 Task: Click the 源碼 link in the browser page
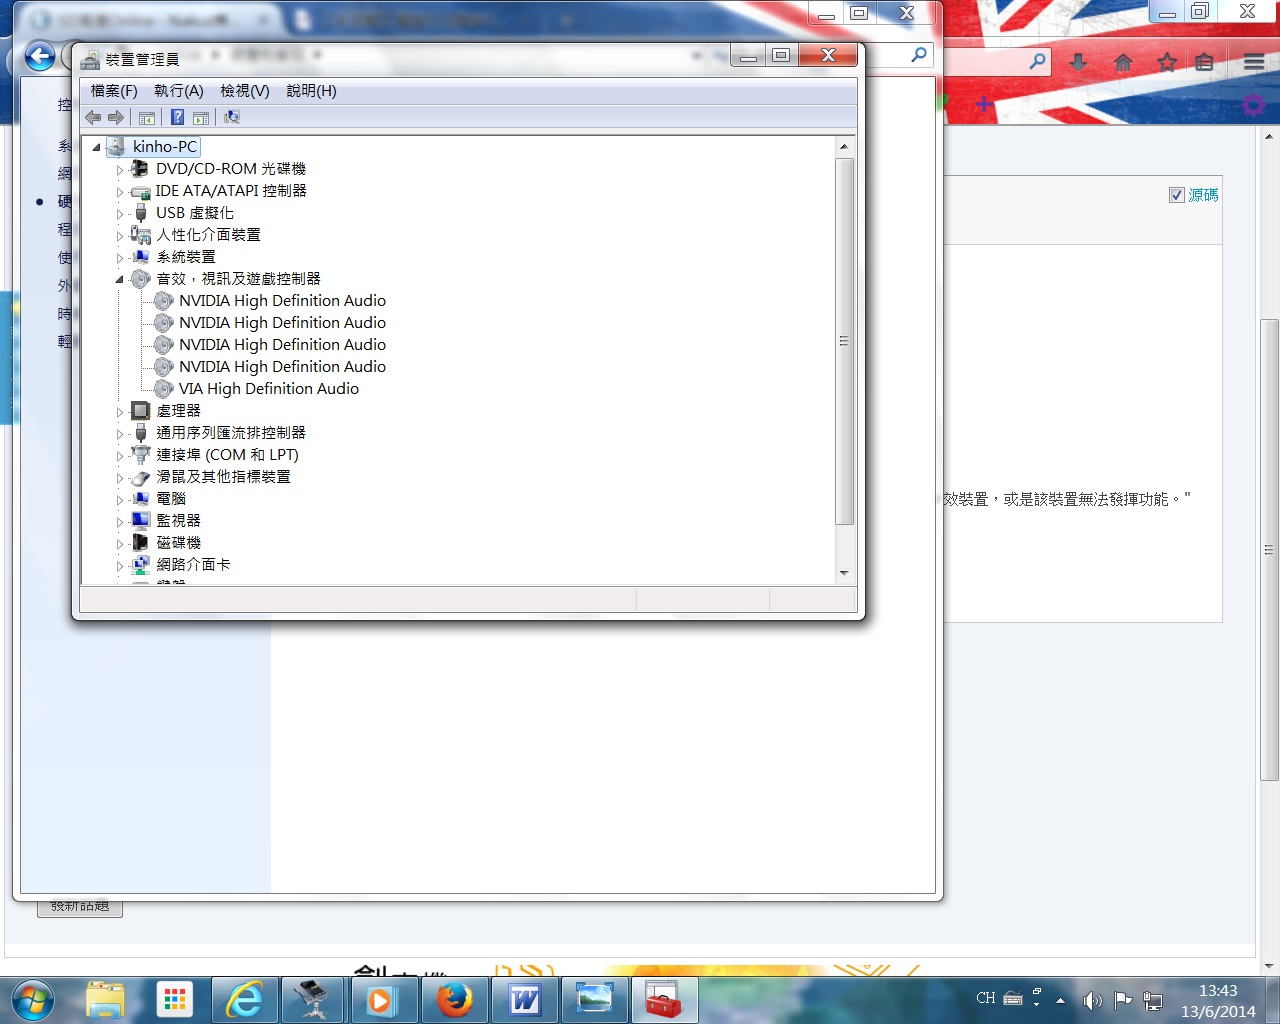1203,195
